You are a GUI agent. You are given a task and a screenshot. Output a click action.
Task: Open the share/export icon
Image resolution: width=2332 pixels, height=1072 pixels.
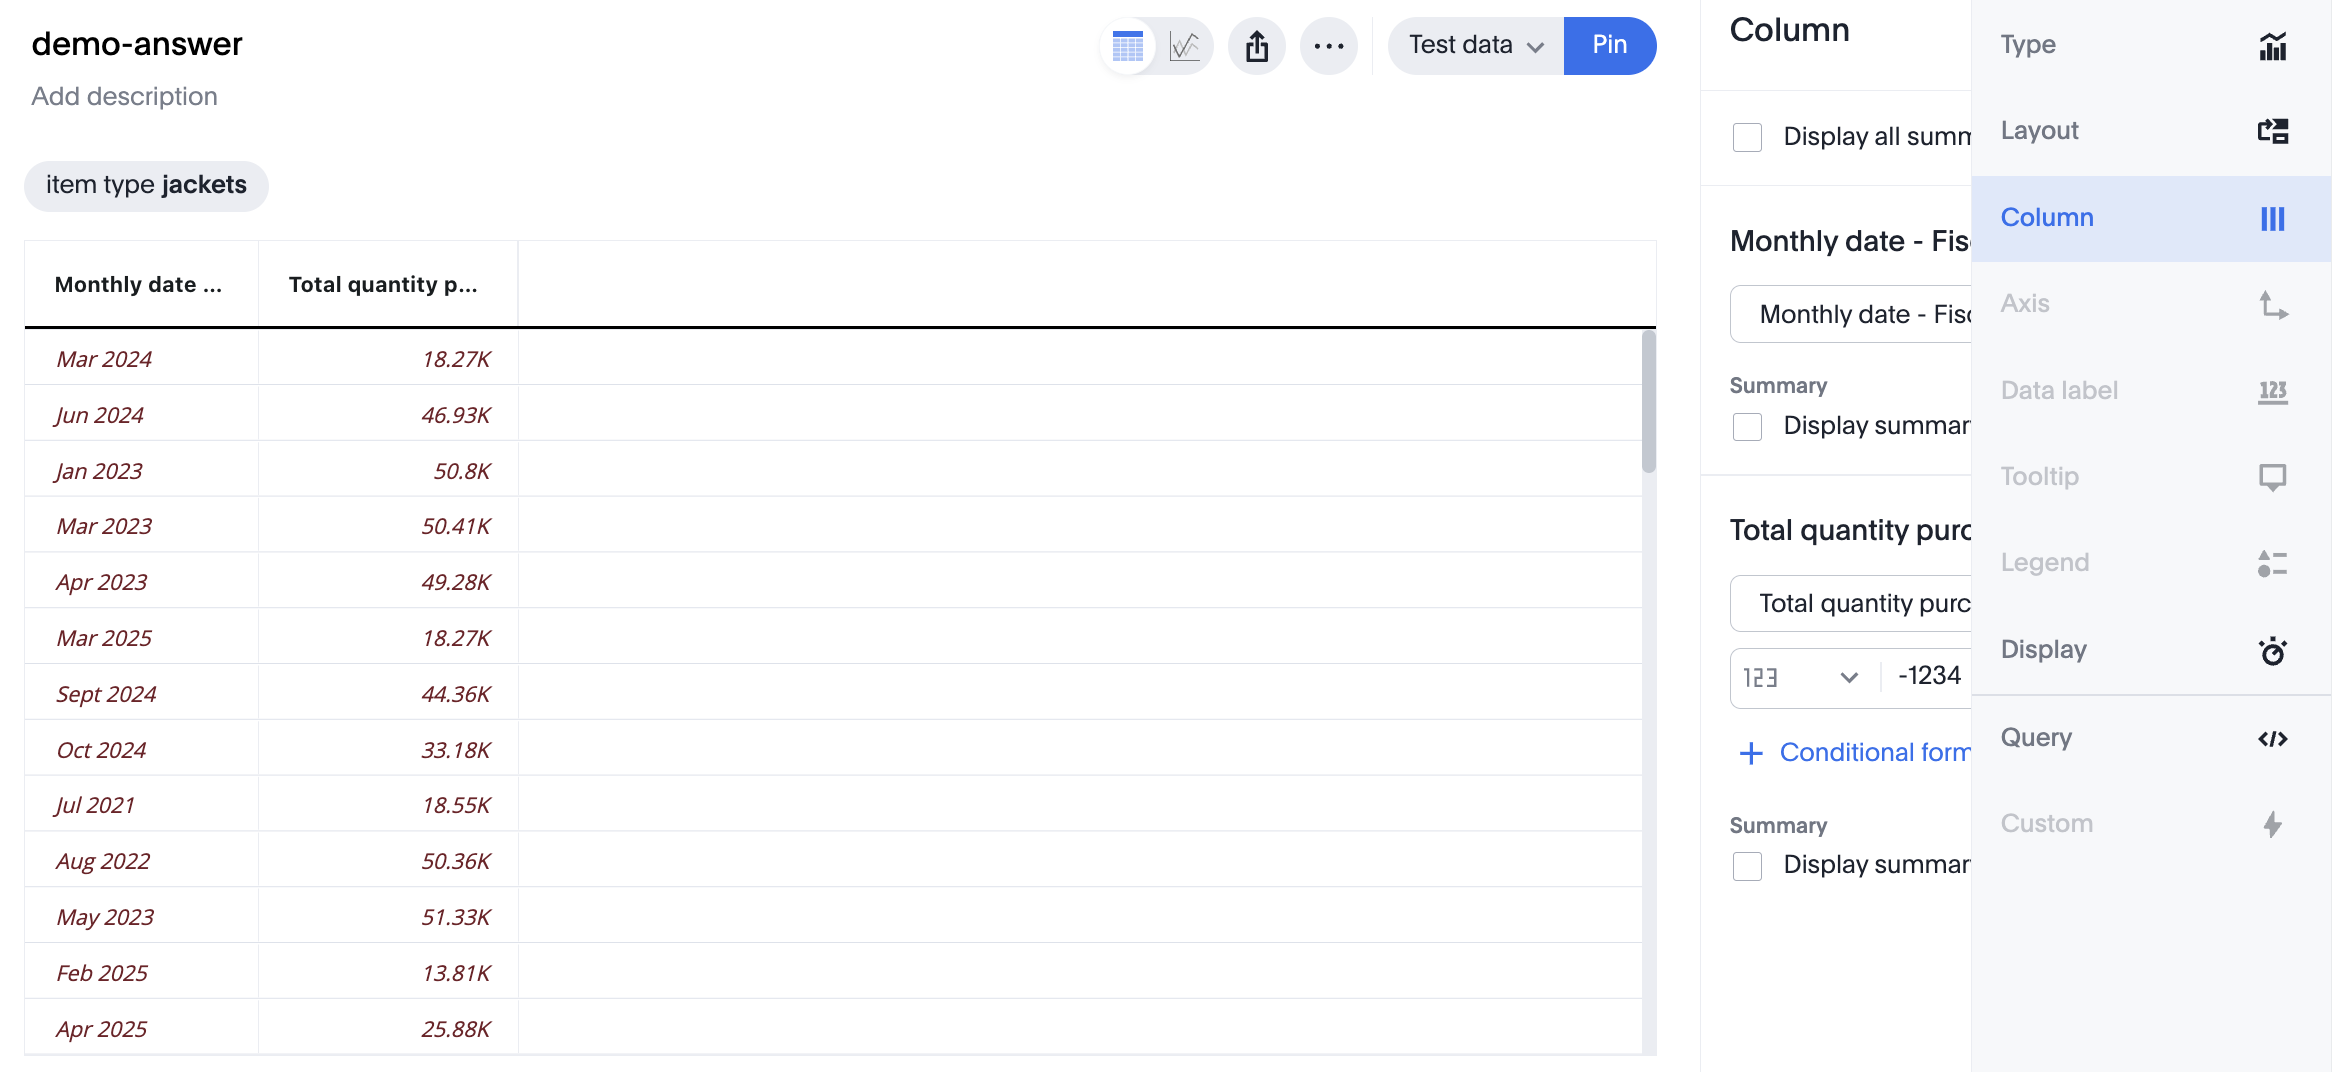click(x=1256, y=45)
